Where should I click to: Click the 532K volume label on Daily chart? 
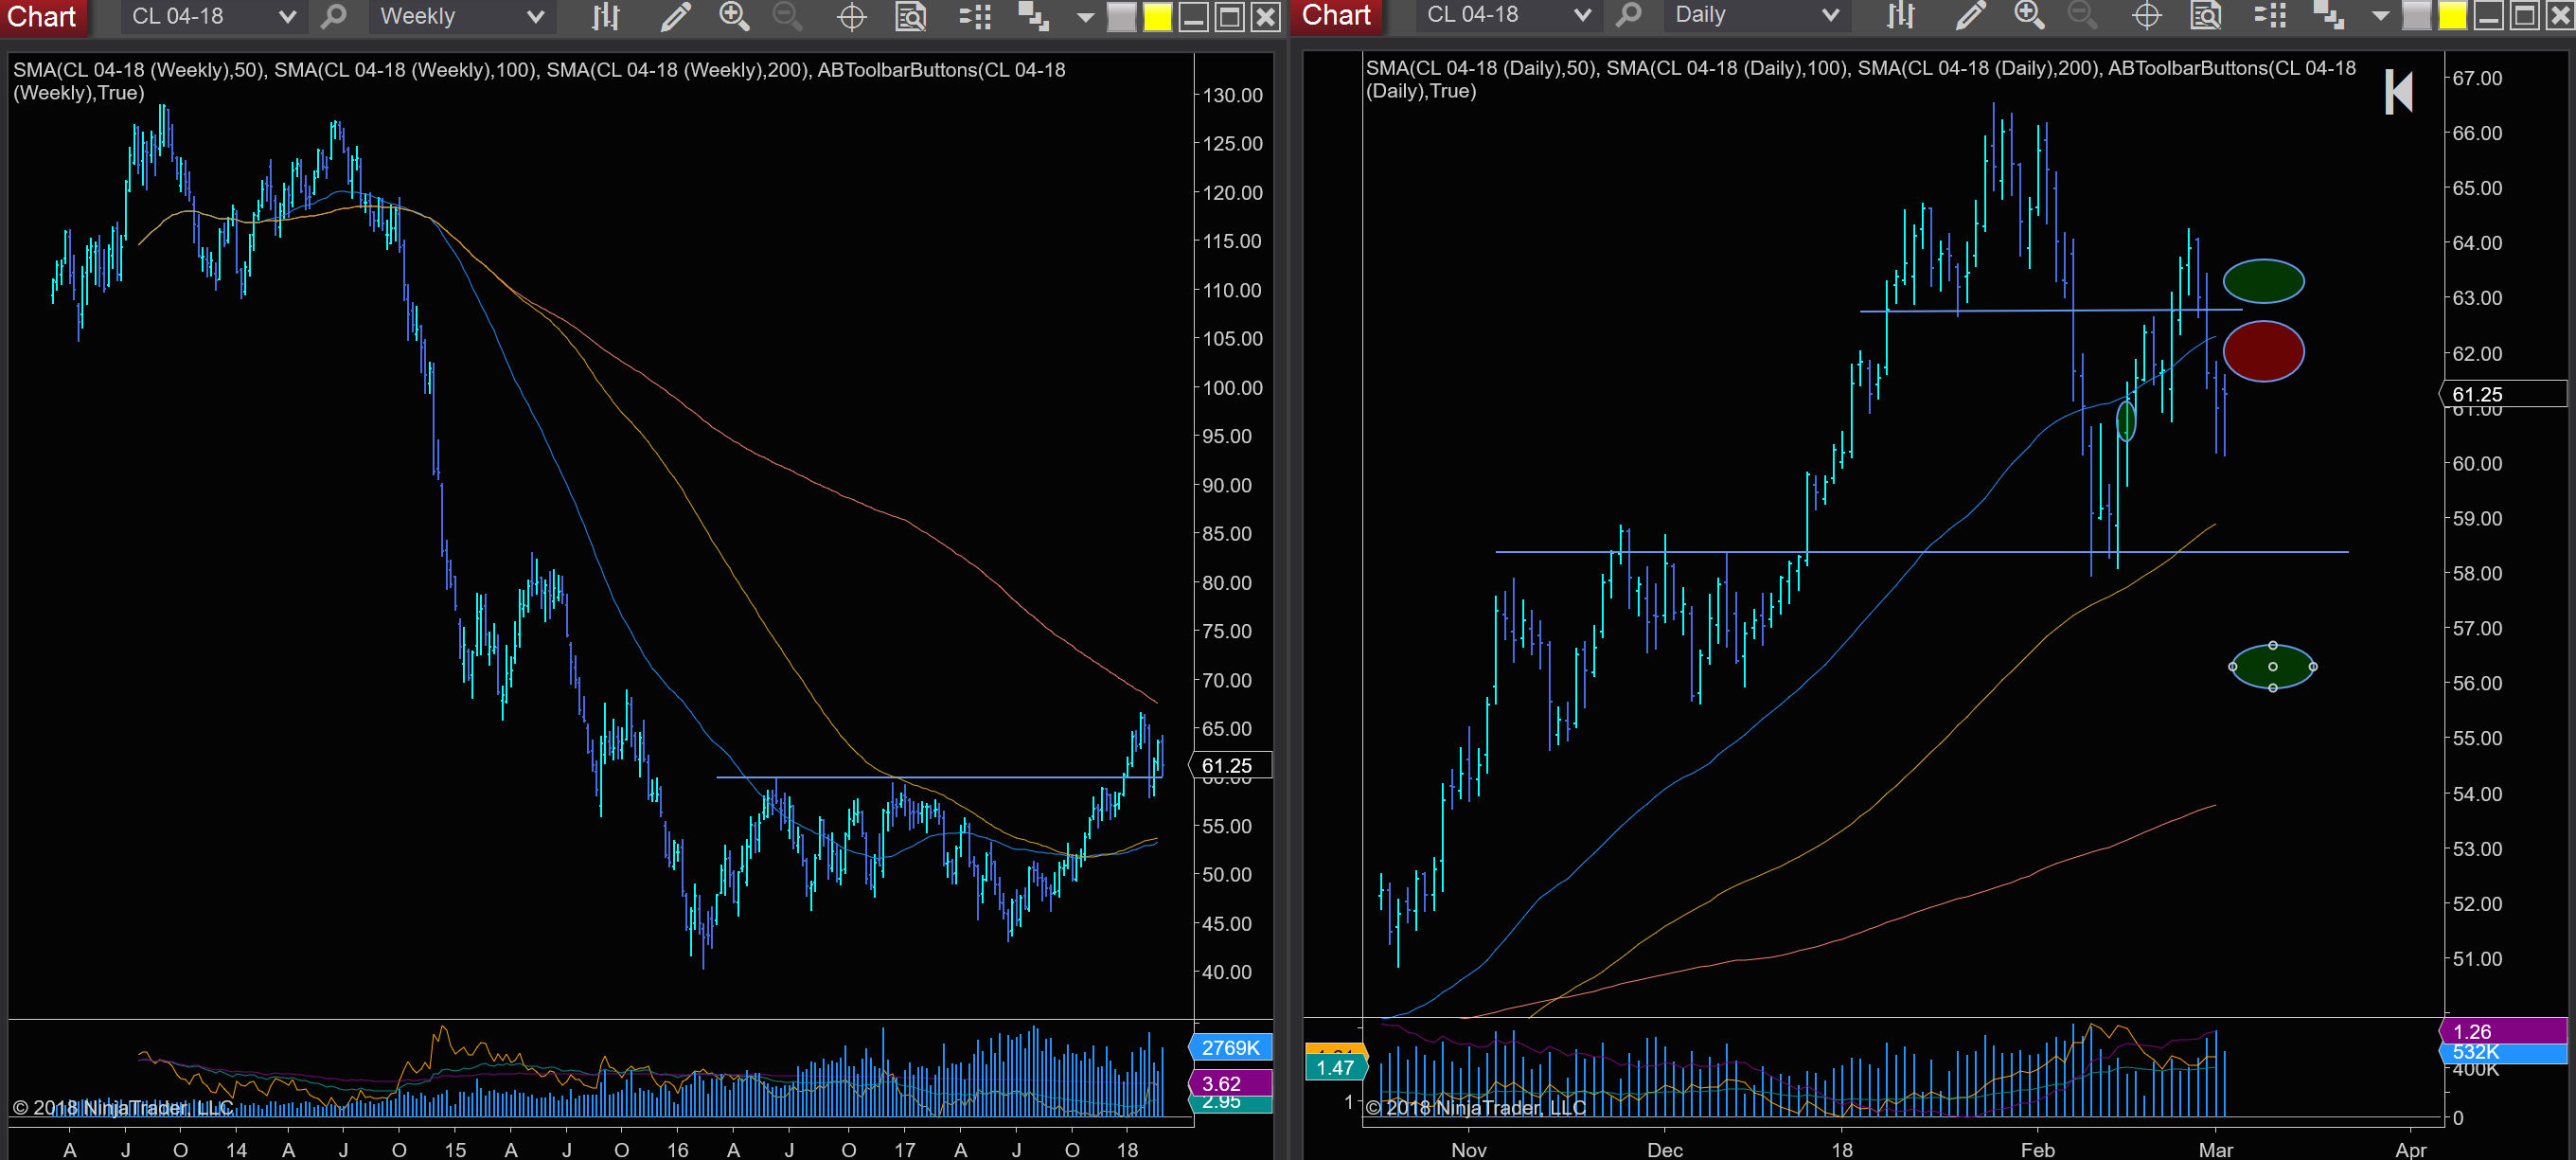pos(2504,1053)
